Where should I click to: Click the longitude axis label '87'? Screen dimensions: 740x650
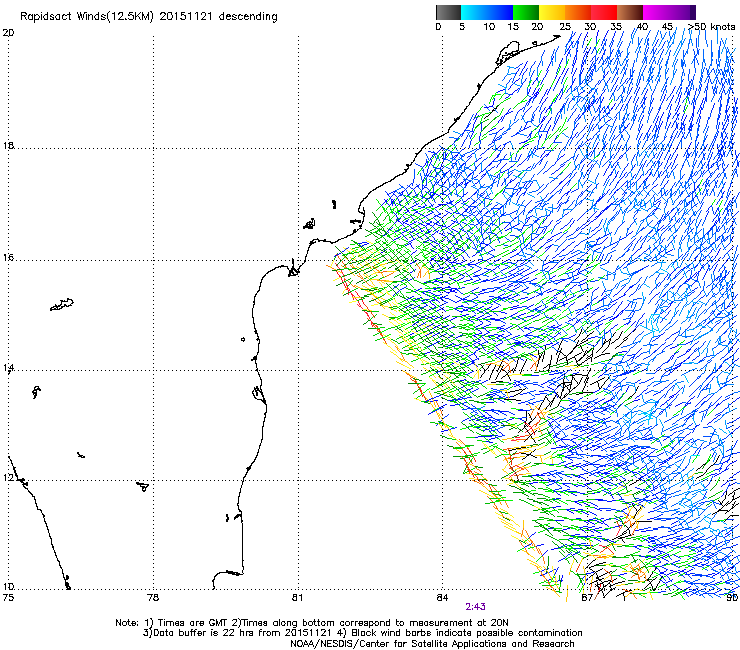587,598
